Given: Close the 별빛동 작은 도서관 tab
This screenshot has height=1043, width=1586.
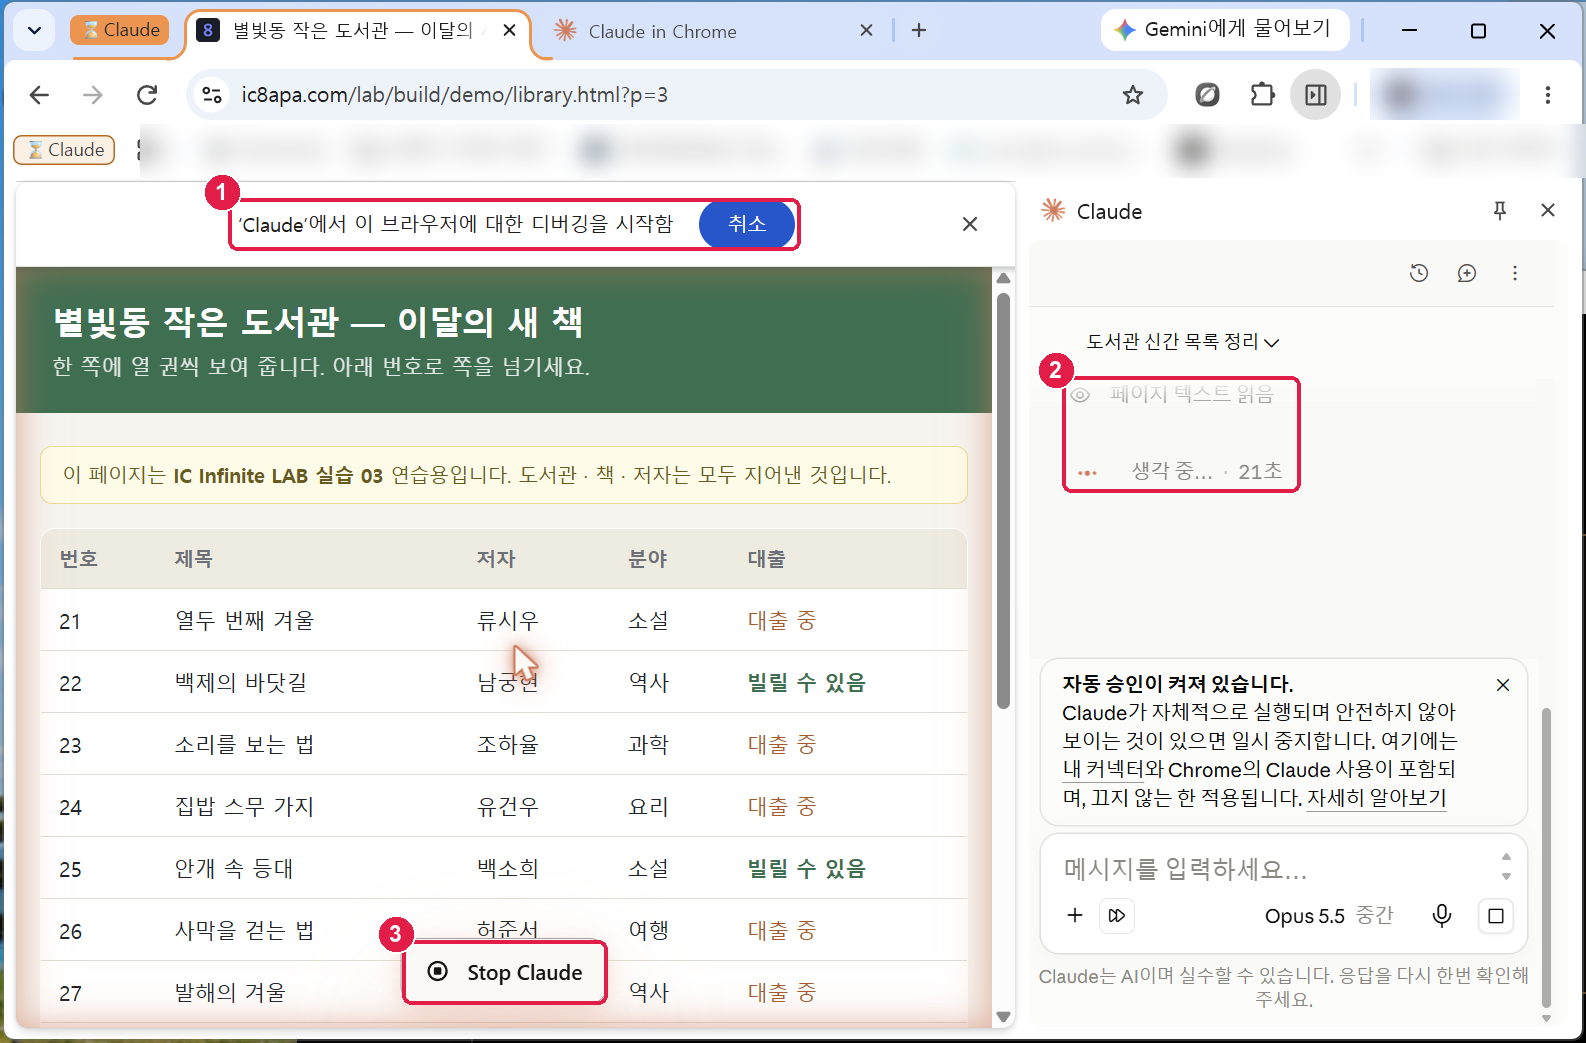Looking at the screenshot, I should 509,31.
